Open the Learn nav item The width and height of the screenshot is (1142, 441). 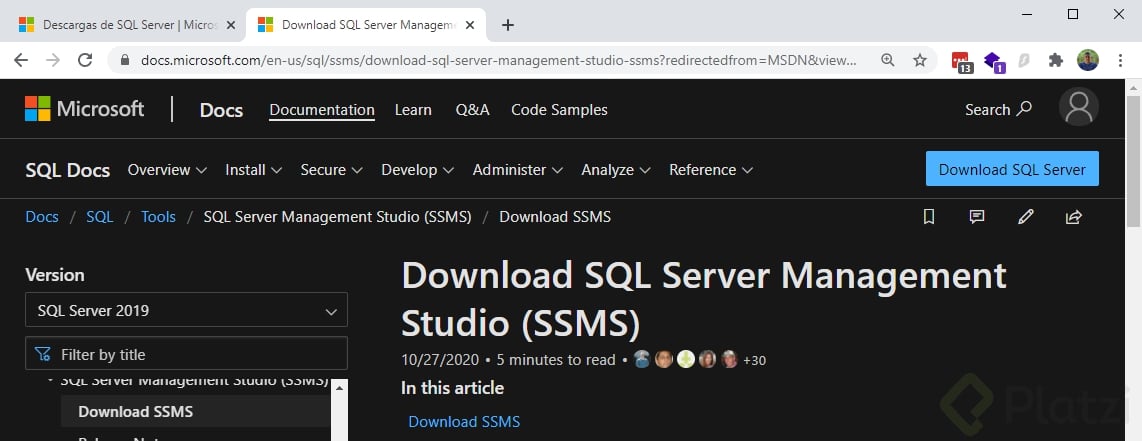pos(413,110)
